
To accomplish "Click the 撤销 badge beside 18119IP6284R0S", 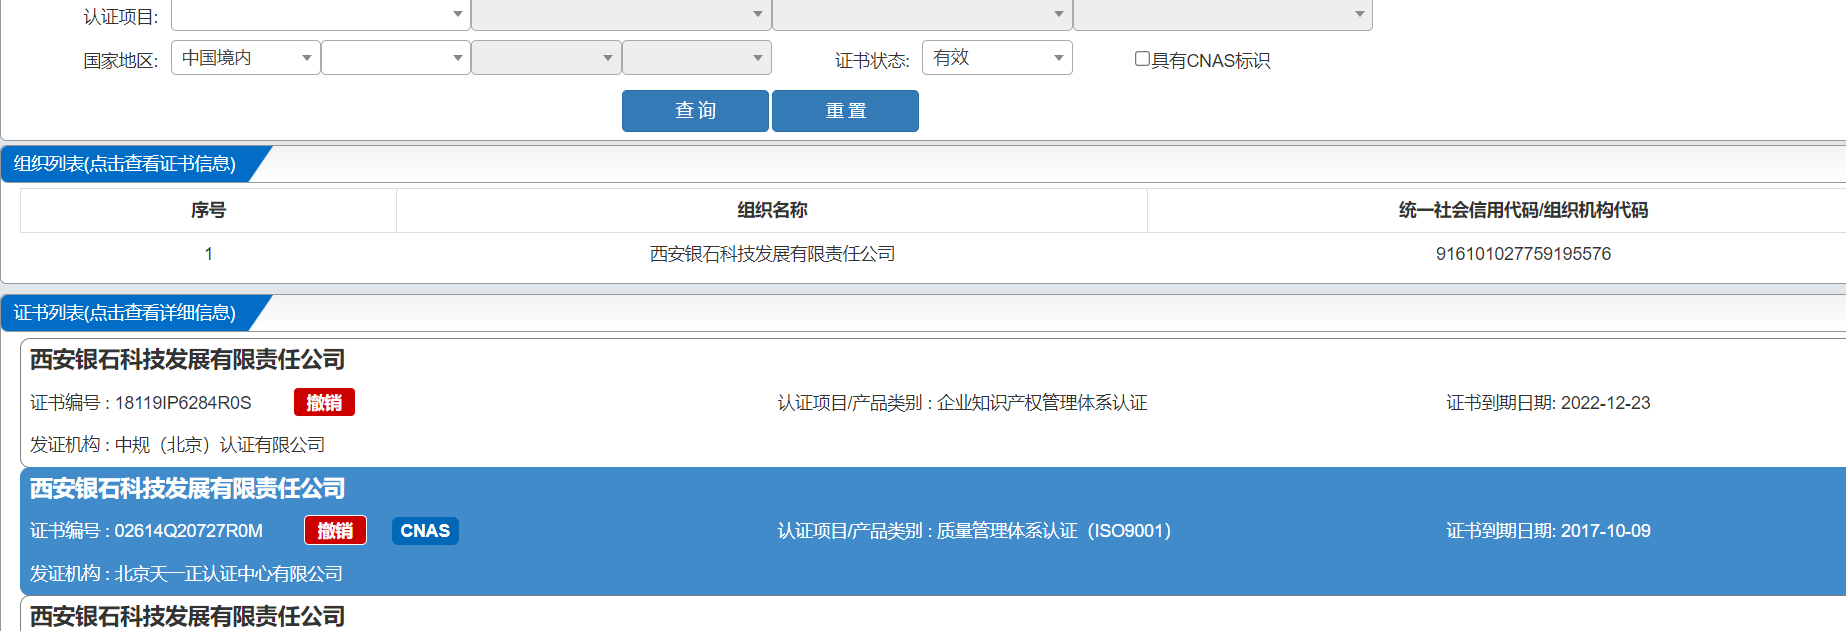I will pyautogui.click(x=324, y=402).
